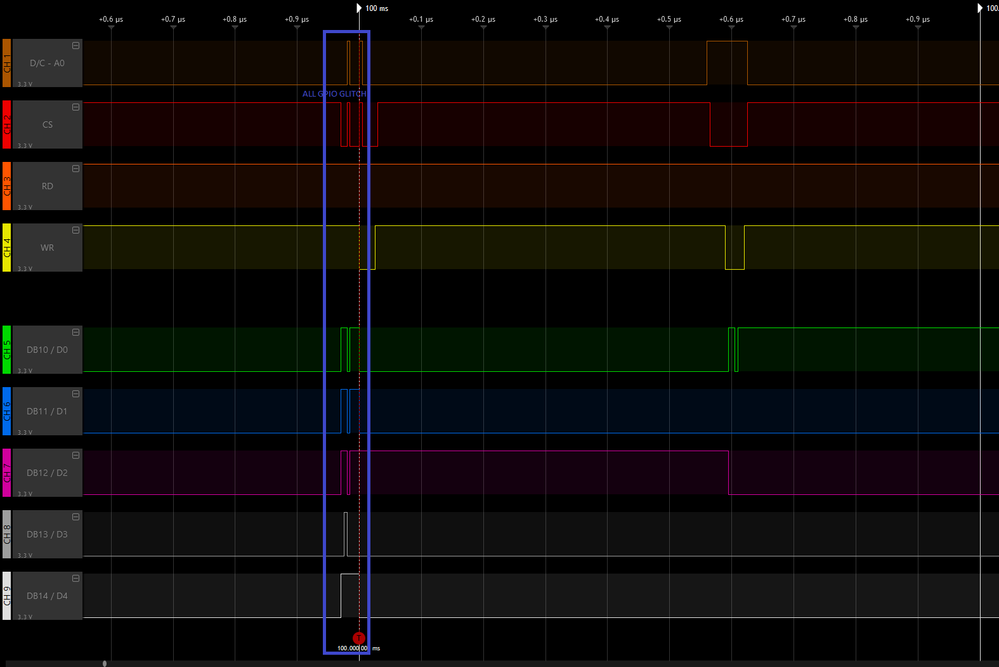Click the 100.000.00 ms trigger time readout
This screenshot has width=999, height=667.
pos(359,649)
